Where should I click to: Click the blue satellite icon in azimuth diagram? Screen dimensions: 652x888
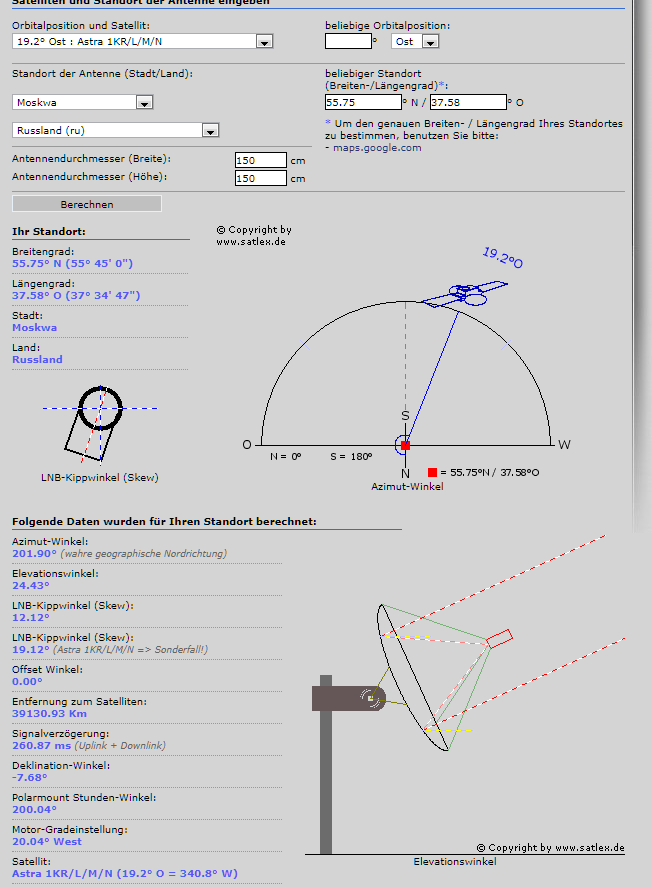(x=465, y=294)
